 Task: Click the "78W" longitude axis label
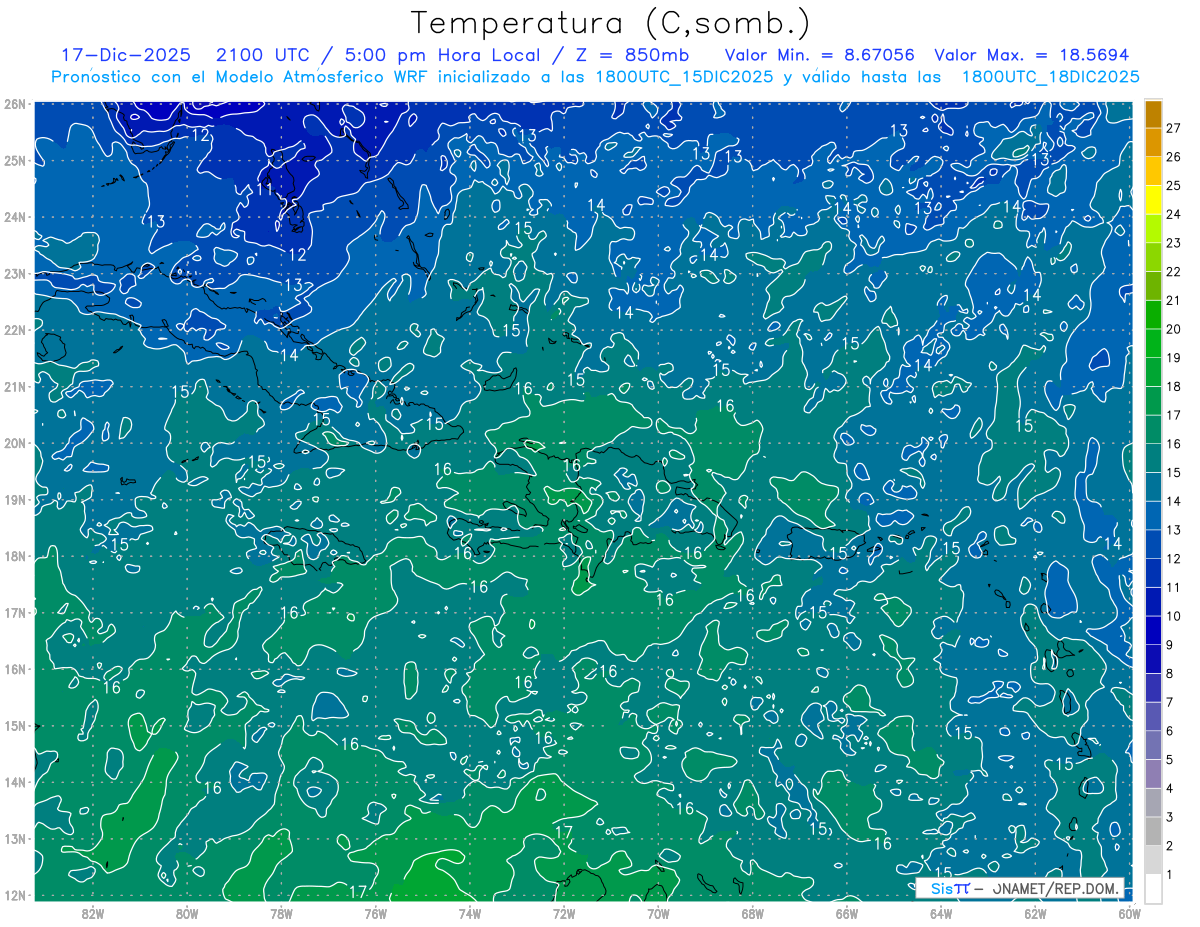[281, 913]
